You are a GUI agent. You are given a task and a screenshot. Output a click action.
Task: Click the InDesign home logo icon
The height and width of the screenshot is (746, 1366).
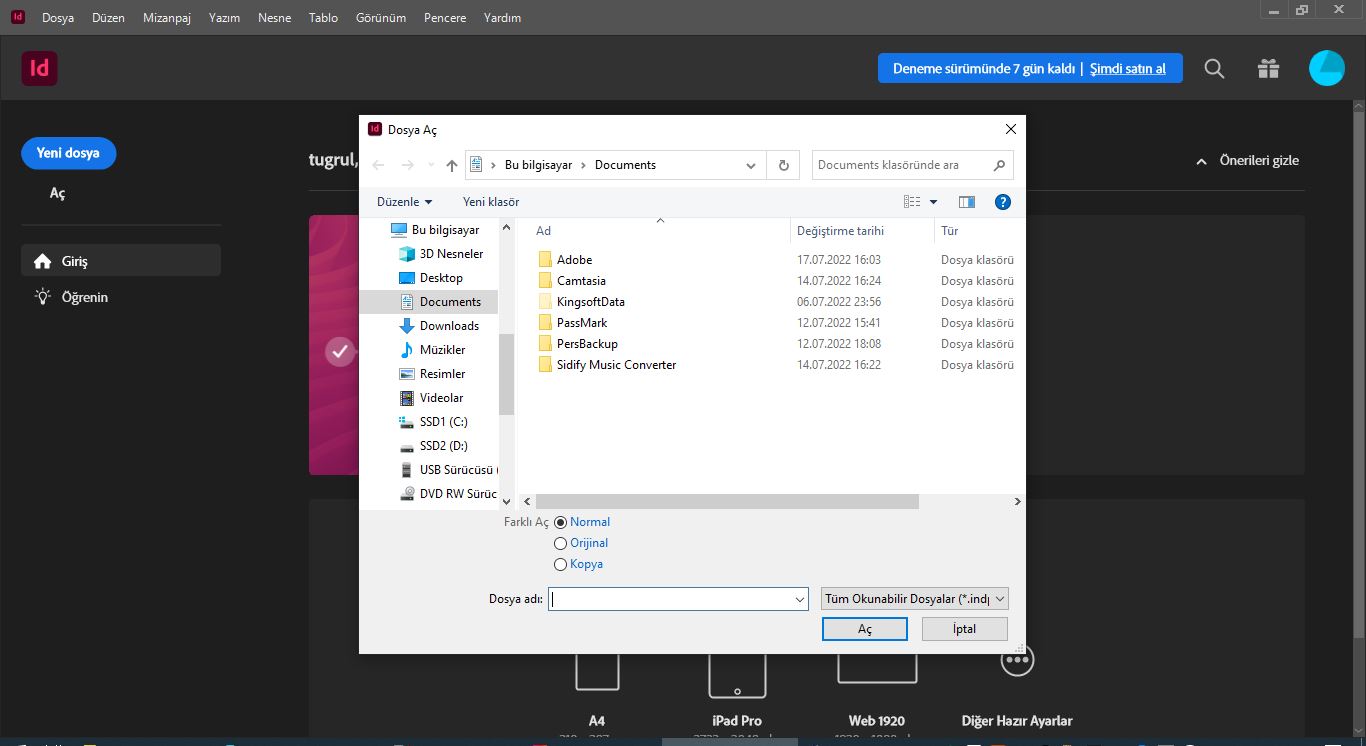point(39,68)
